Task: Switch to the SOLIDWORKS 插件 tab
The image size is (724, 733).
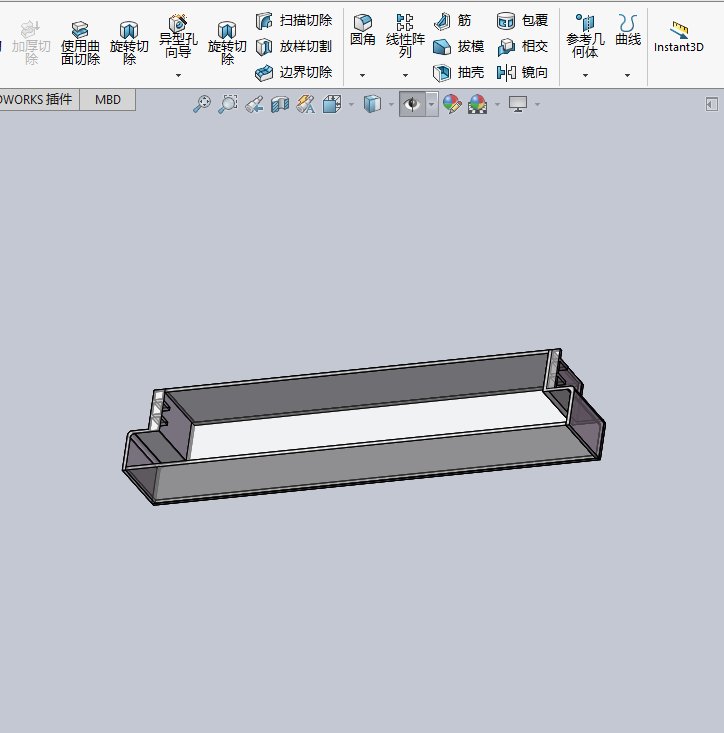Action: point(39,100)
